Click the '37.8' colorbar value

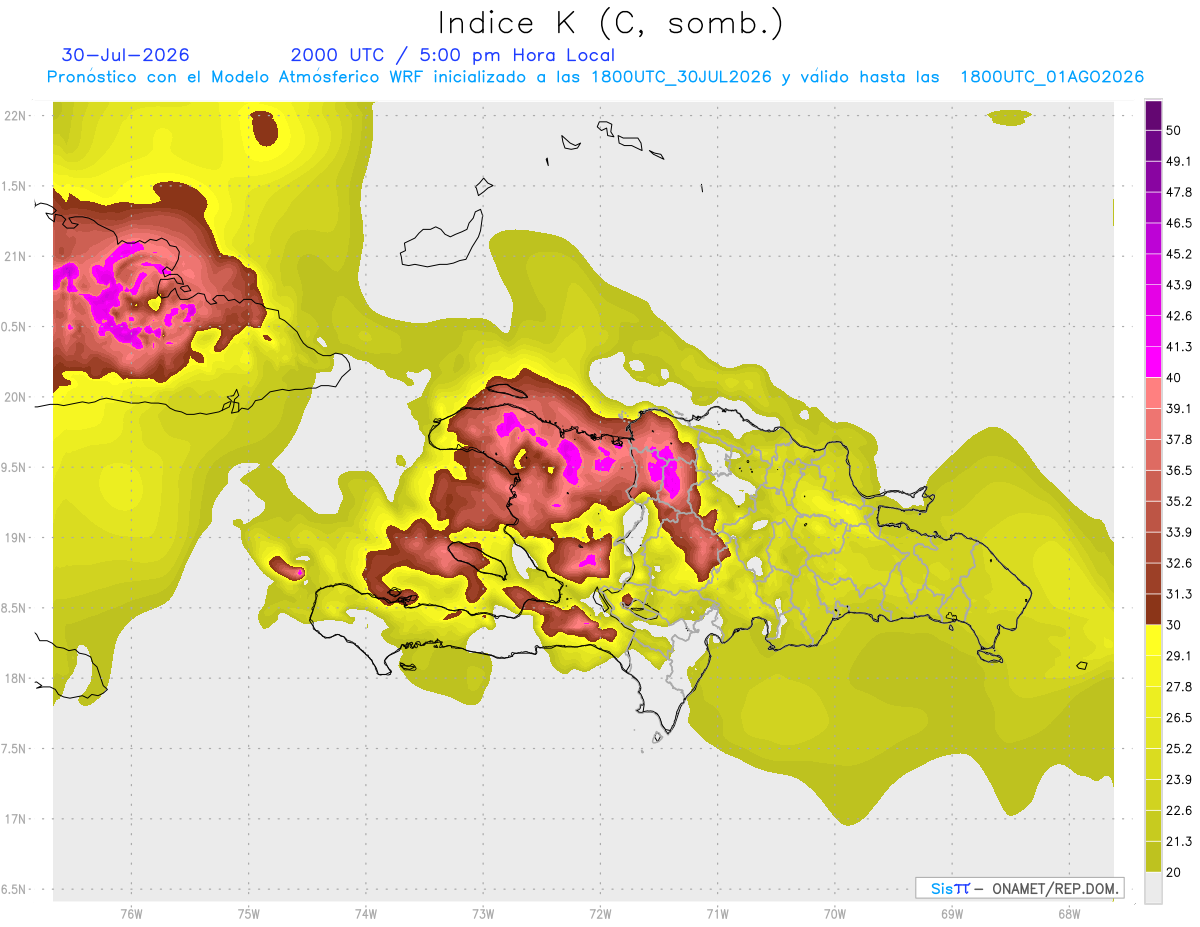tap(1179, 440)
